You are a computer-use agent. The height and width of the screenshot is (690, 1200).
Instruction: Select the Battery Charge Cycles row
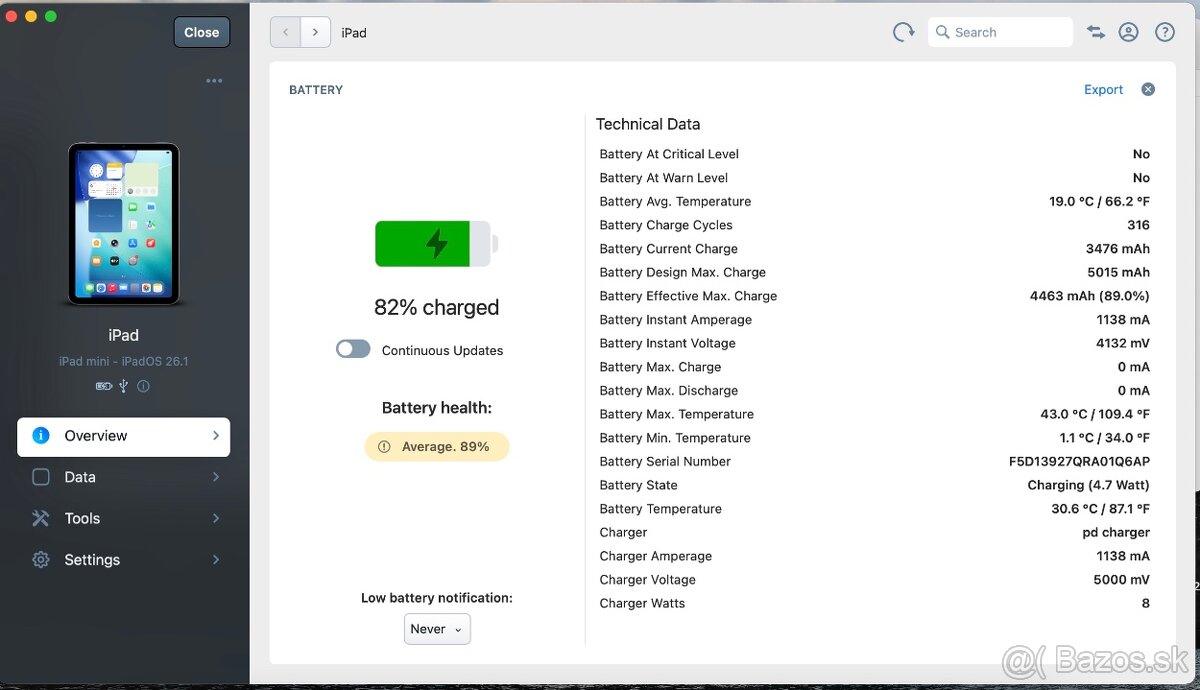pos(874,225)
